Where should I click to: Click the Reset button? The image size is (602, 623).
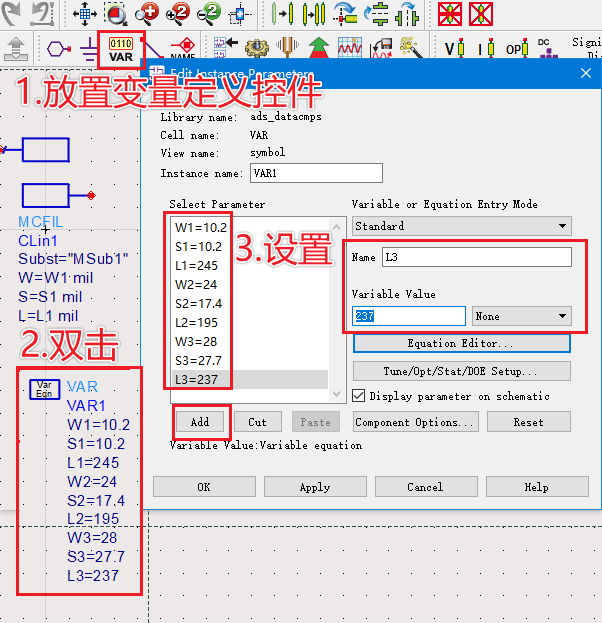[529, 422]
